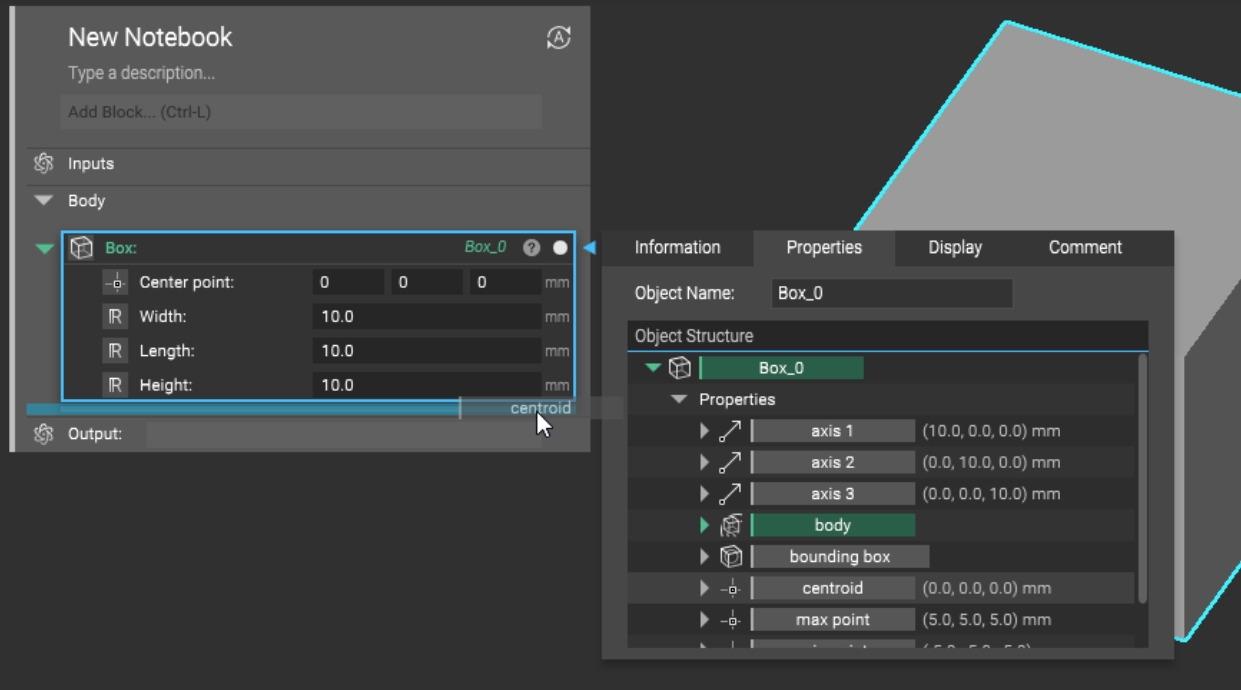Image resolution: width=1241 pixels, height=690 pixels.
Task: Open help for the Box block
Action: click(x=532, y=248)
